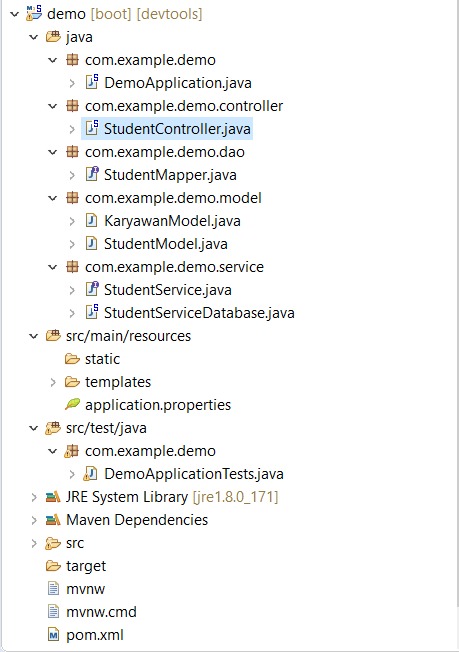Click the DemoApplication.java file icon
This screenshot has height=652, width=459.
point(92,82)
